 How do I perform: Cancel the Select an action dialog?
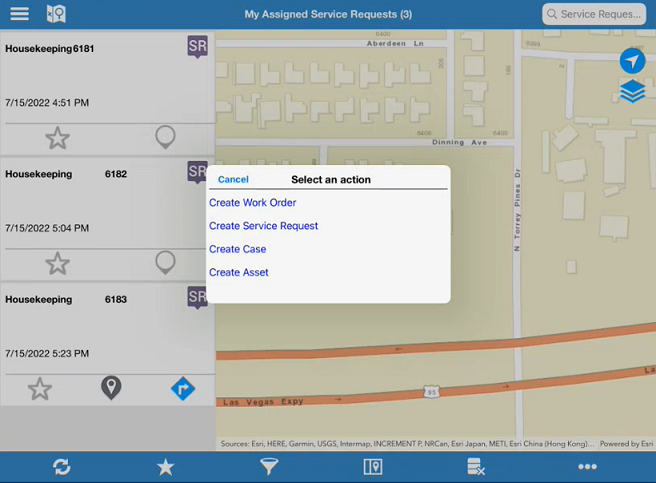[x=233, y=180]
